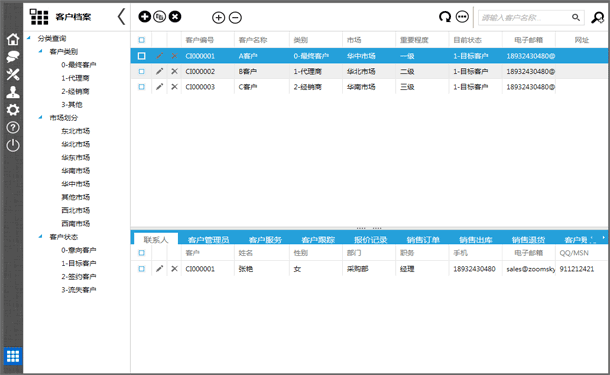Open the more options ellipsis icon
The image size is (610, 375).
tap(462, 17)
